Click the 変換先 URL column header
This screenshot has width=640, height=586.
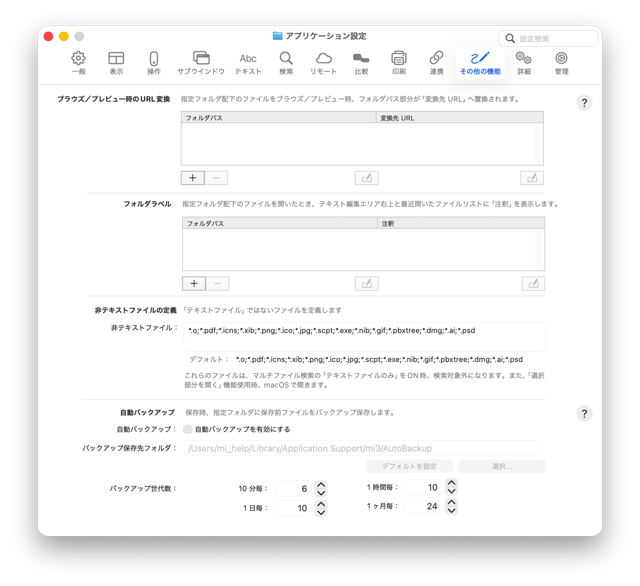pos(460,118)
